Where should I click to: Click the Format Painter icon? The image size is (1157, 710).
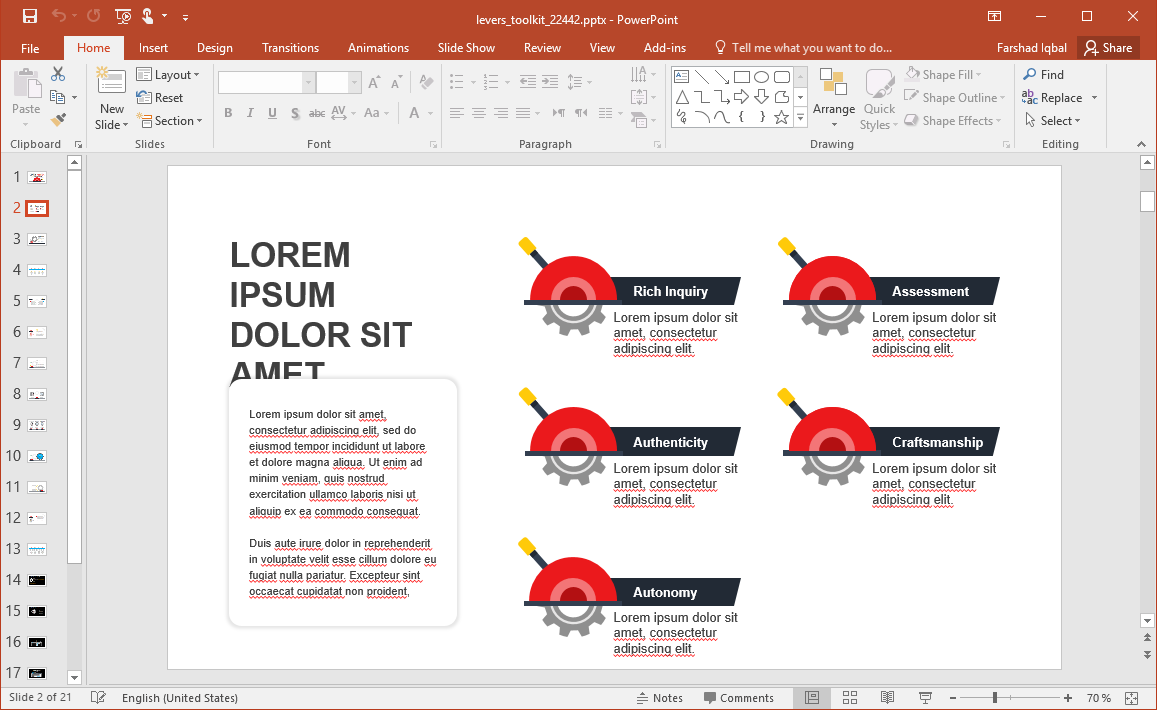(59, 119)
